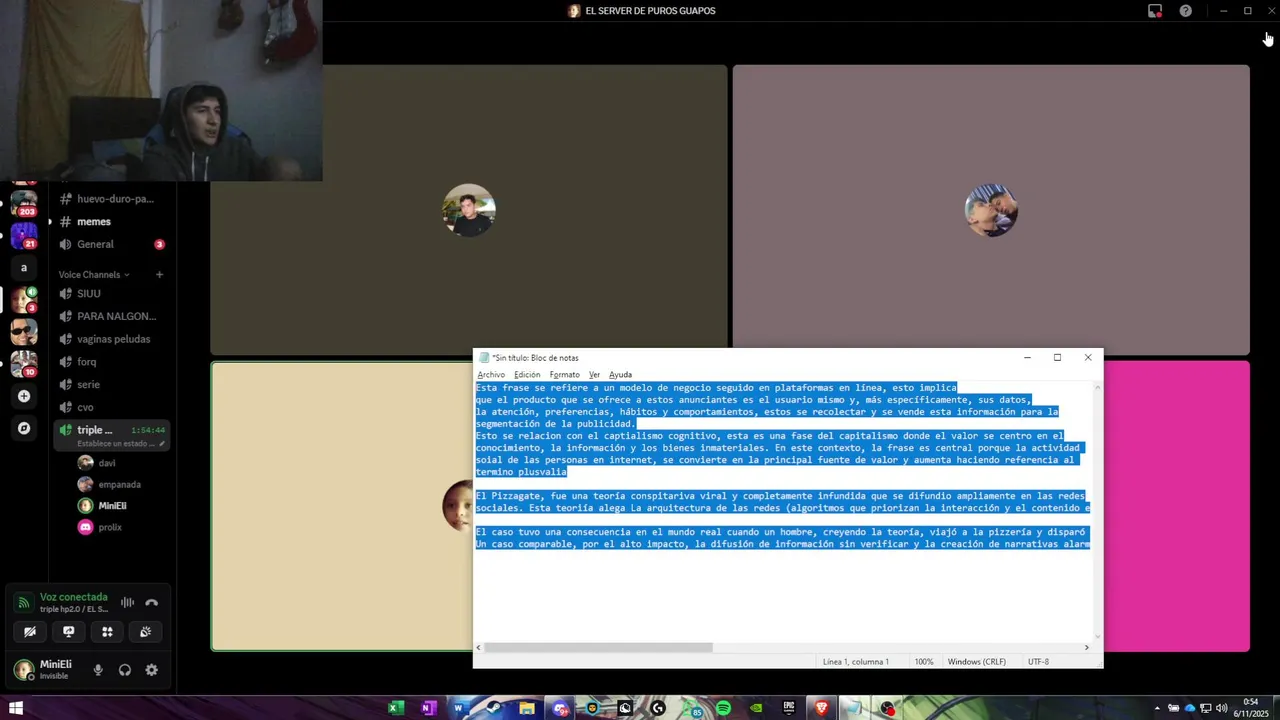Open Ver menu in Notepad
The width and height of the screenshot is (1280, 720).
594,375
